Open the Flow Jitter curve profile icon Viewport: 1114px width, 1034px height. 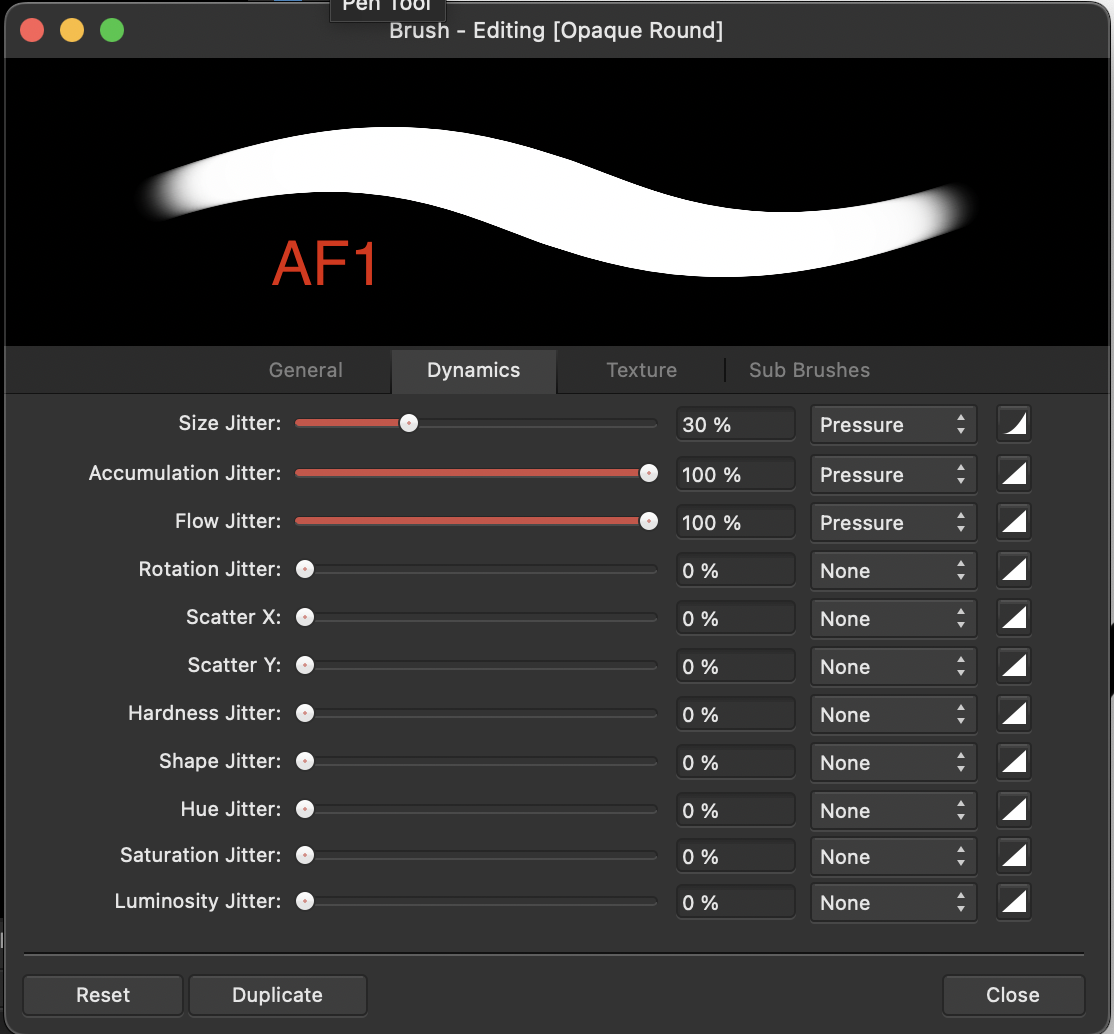tap(1014, 522)
